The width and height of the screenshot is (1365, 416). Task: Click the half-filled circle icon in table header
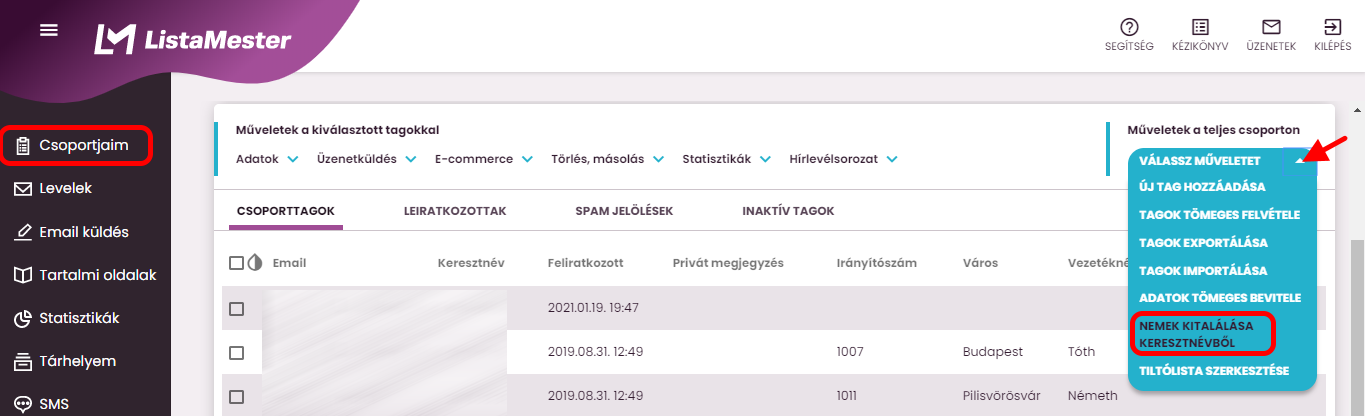tap(254, 263)
